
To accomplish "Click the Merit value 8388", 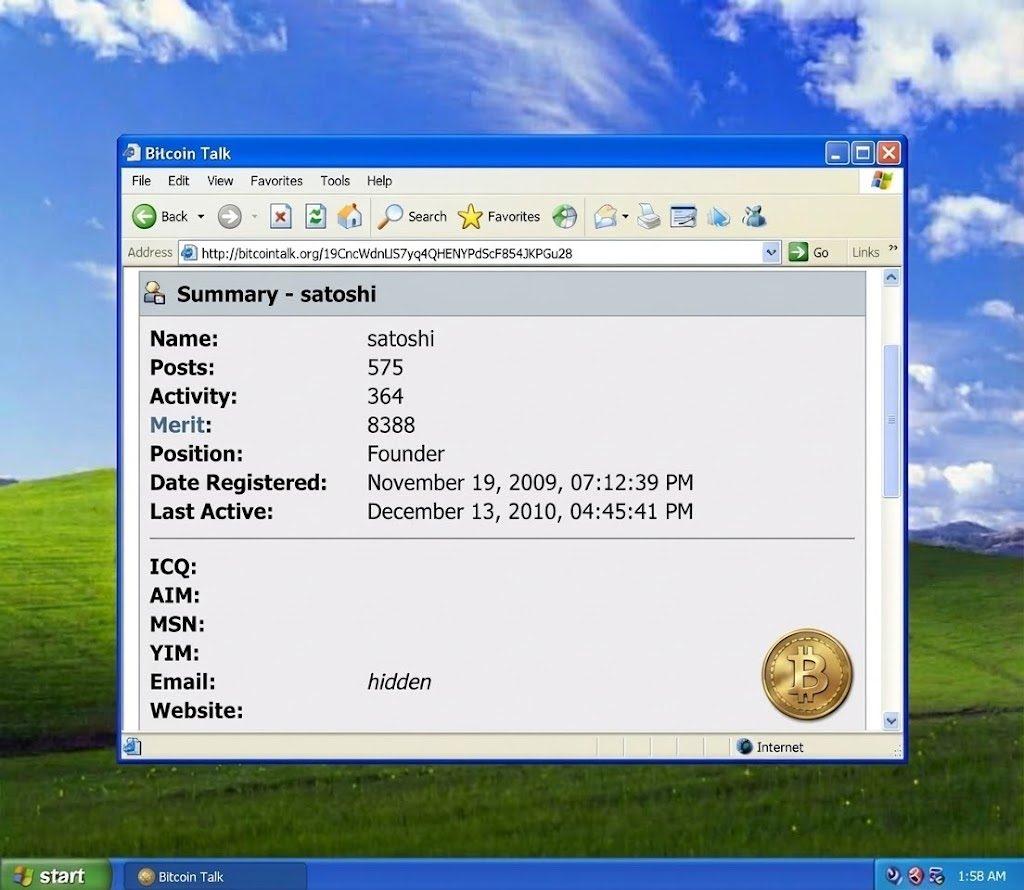I will 391,425.
